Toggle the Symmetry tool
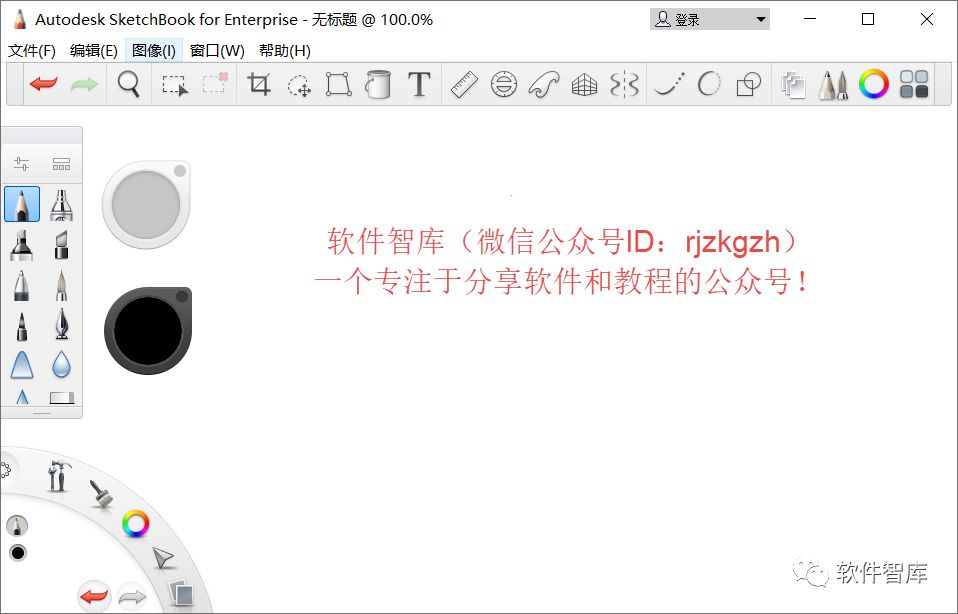Screen dimensions: 958x614 (624, 84)
